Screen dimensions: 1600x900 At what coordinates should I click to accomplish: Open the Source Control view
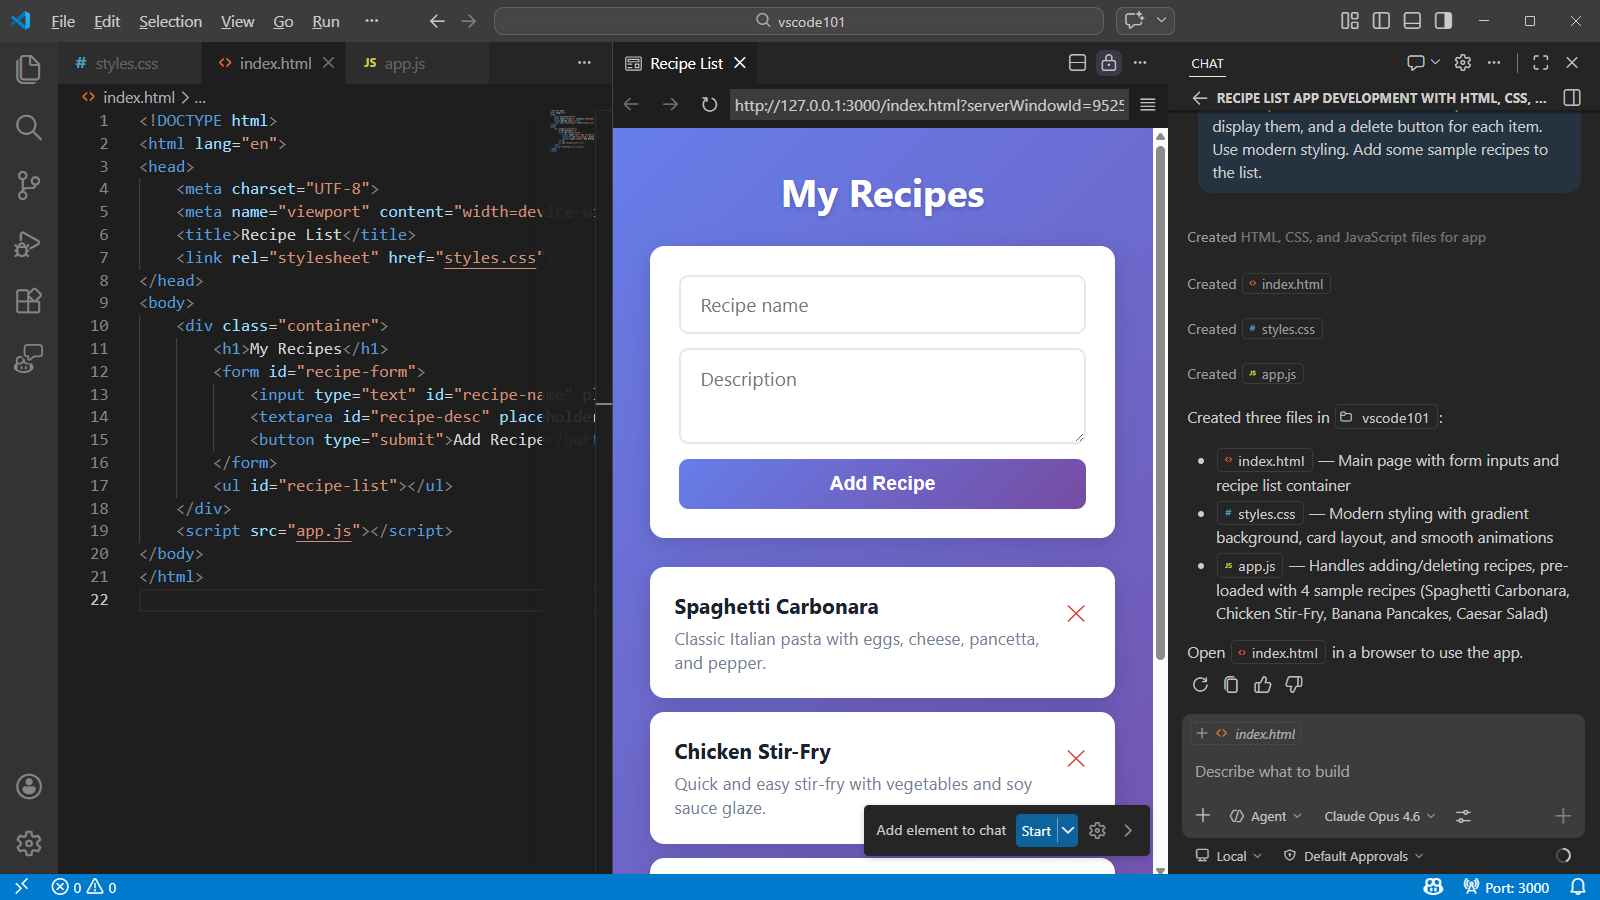(x=28, y=185)
